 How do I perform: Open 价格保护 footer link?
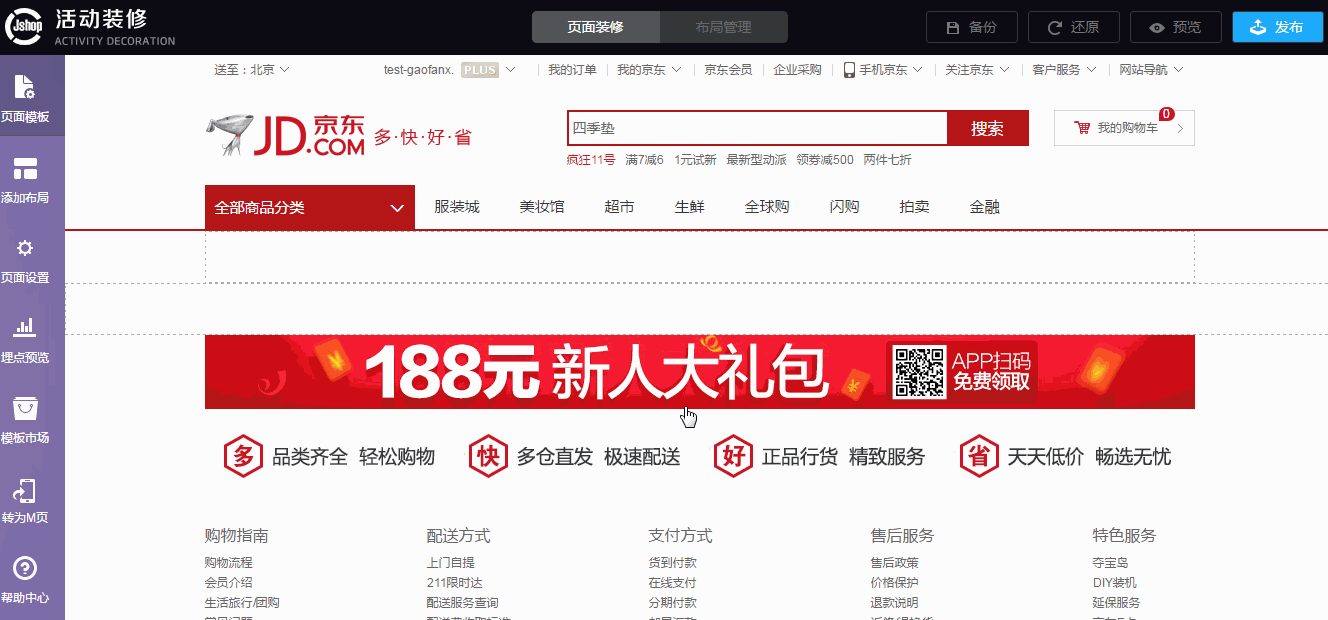pyautogui.click(x=895, y=583)
